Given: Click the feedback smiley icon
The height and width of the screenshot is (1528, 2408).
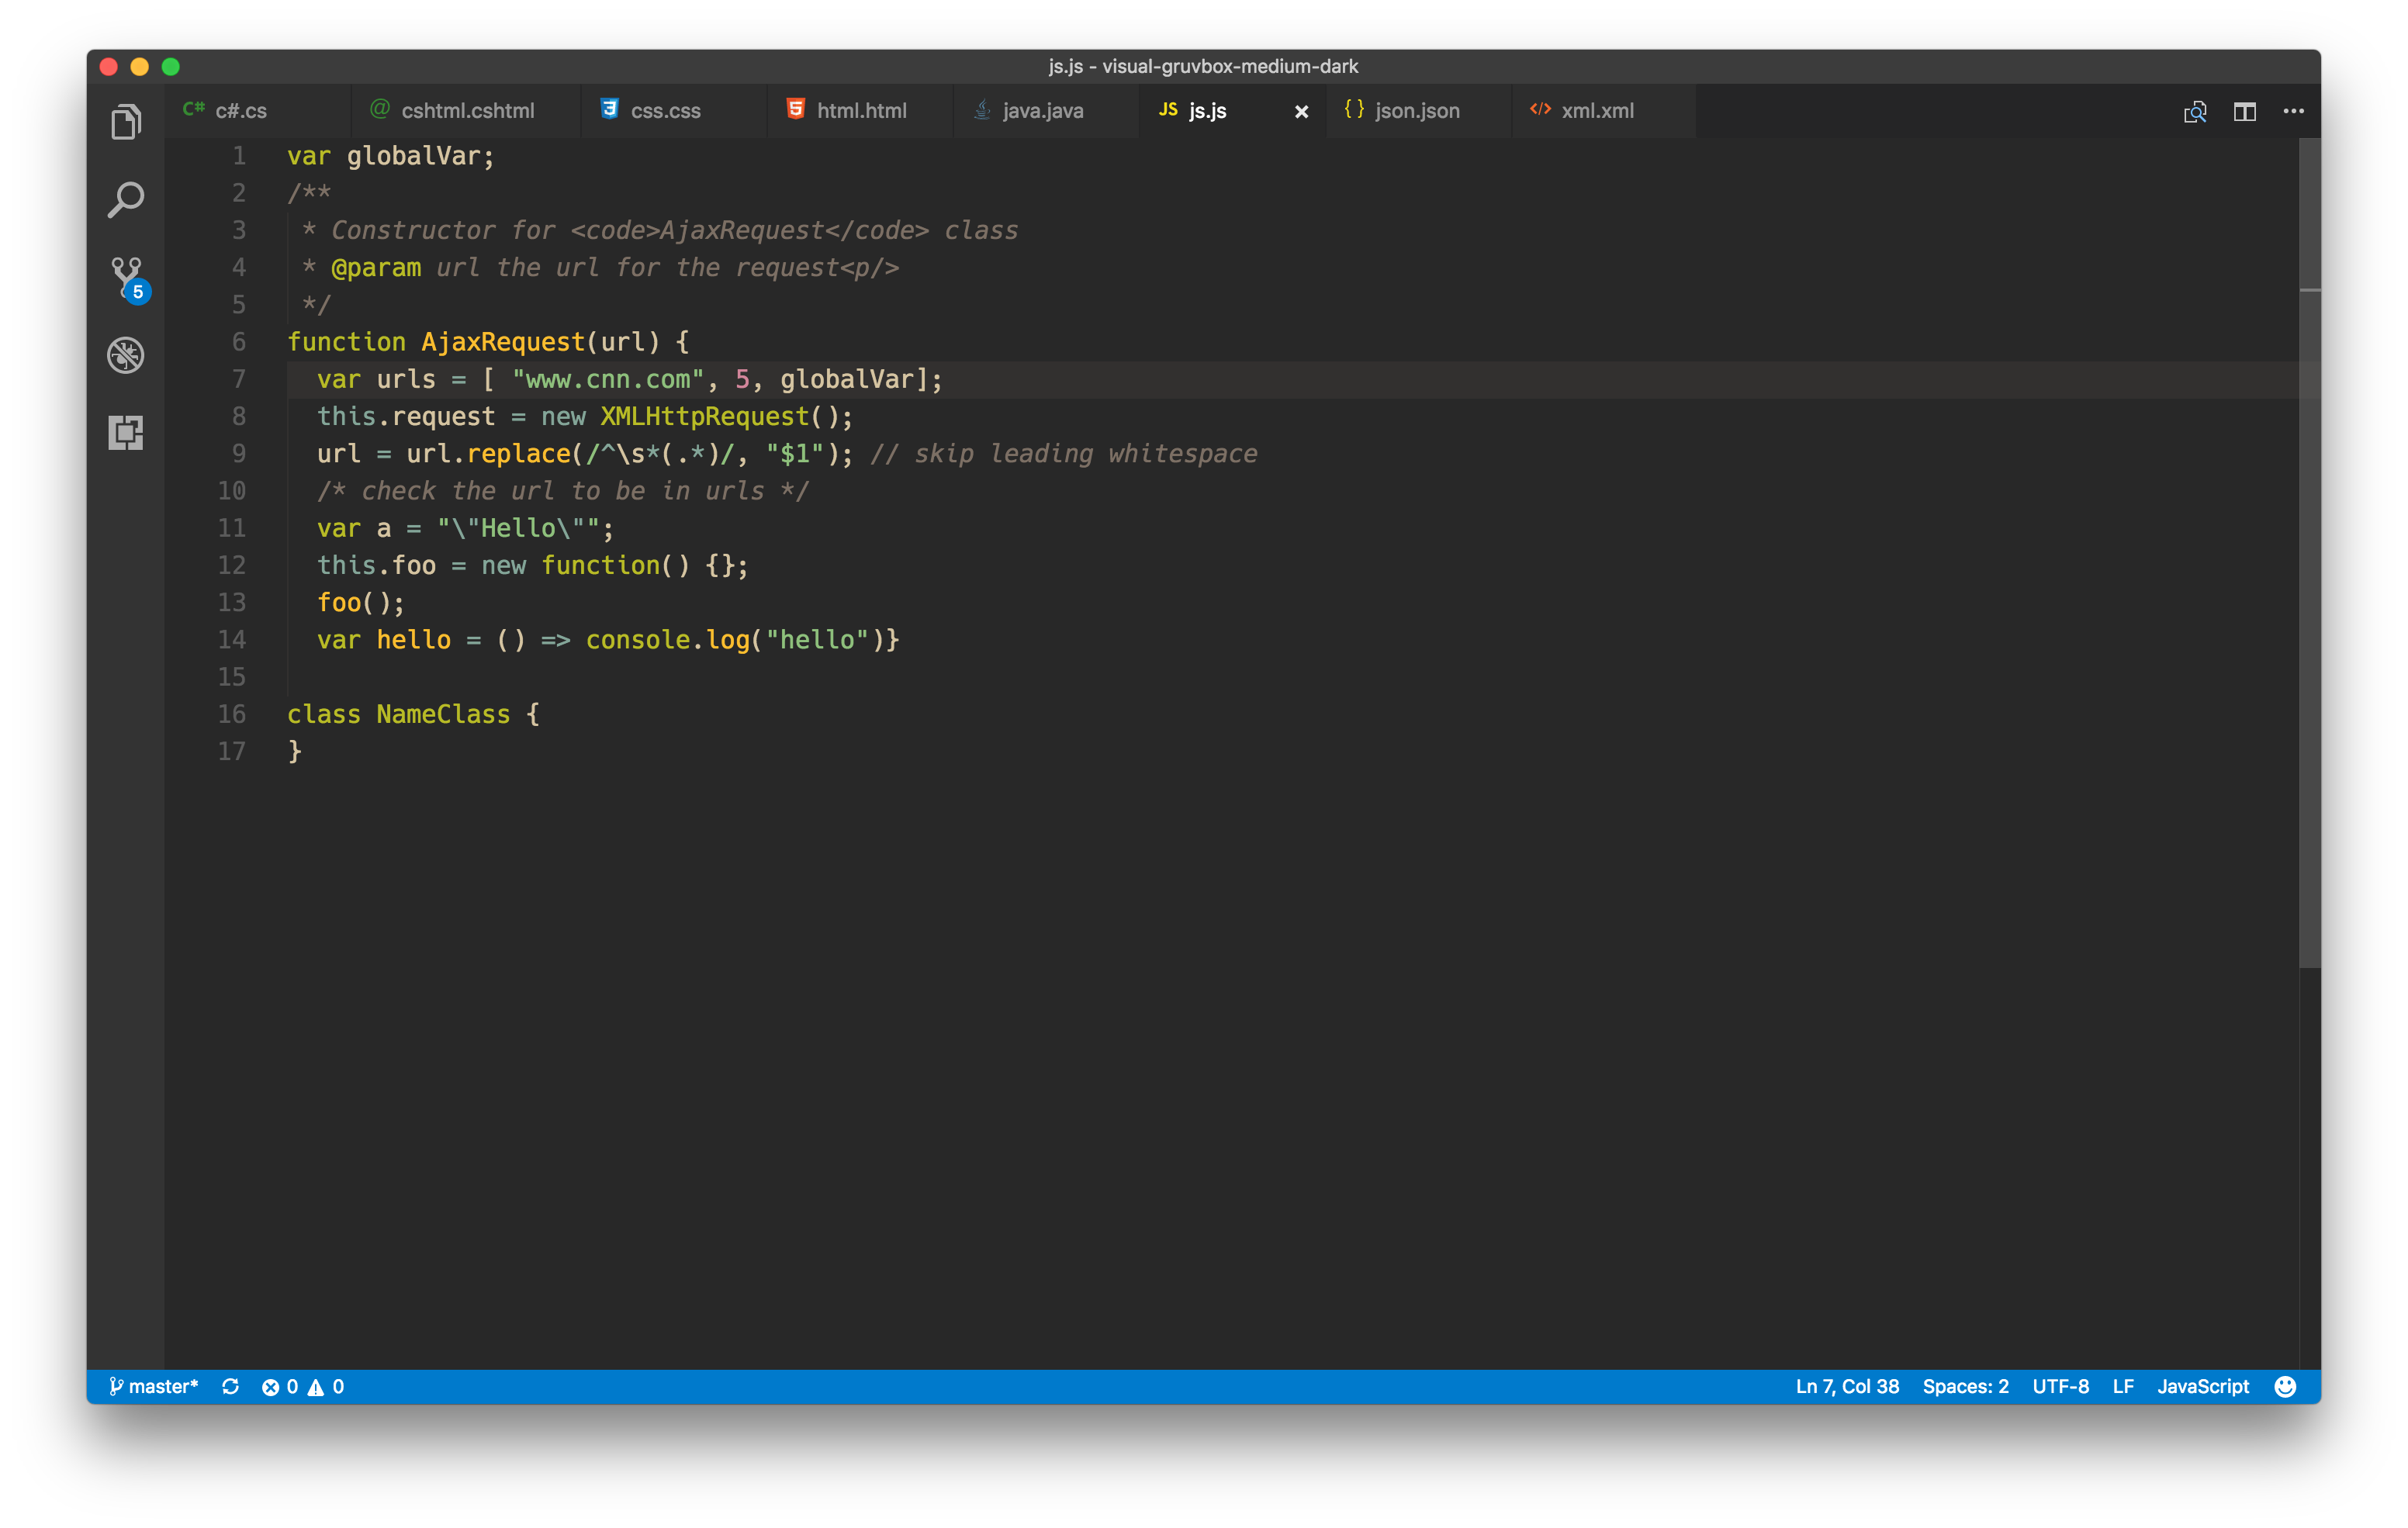Looking at the screenshot, I should pyautogui.click(x=2285, y=1386).
